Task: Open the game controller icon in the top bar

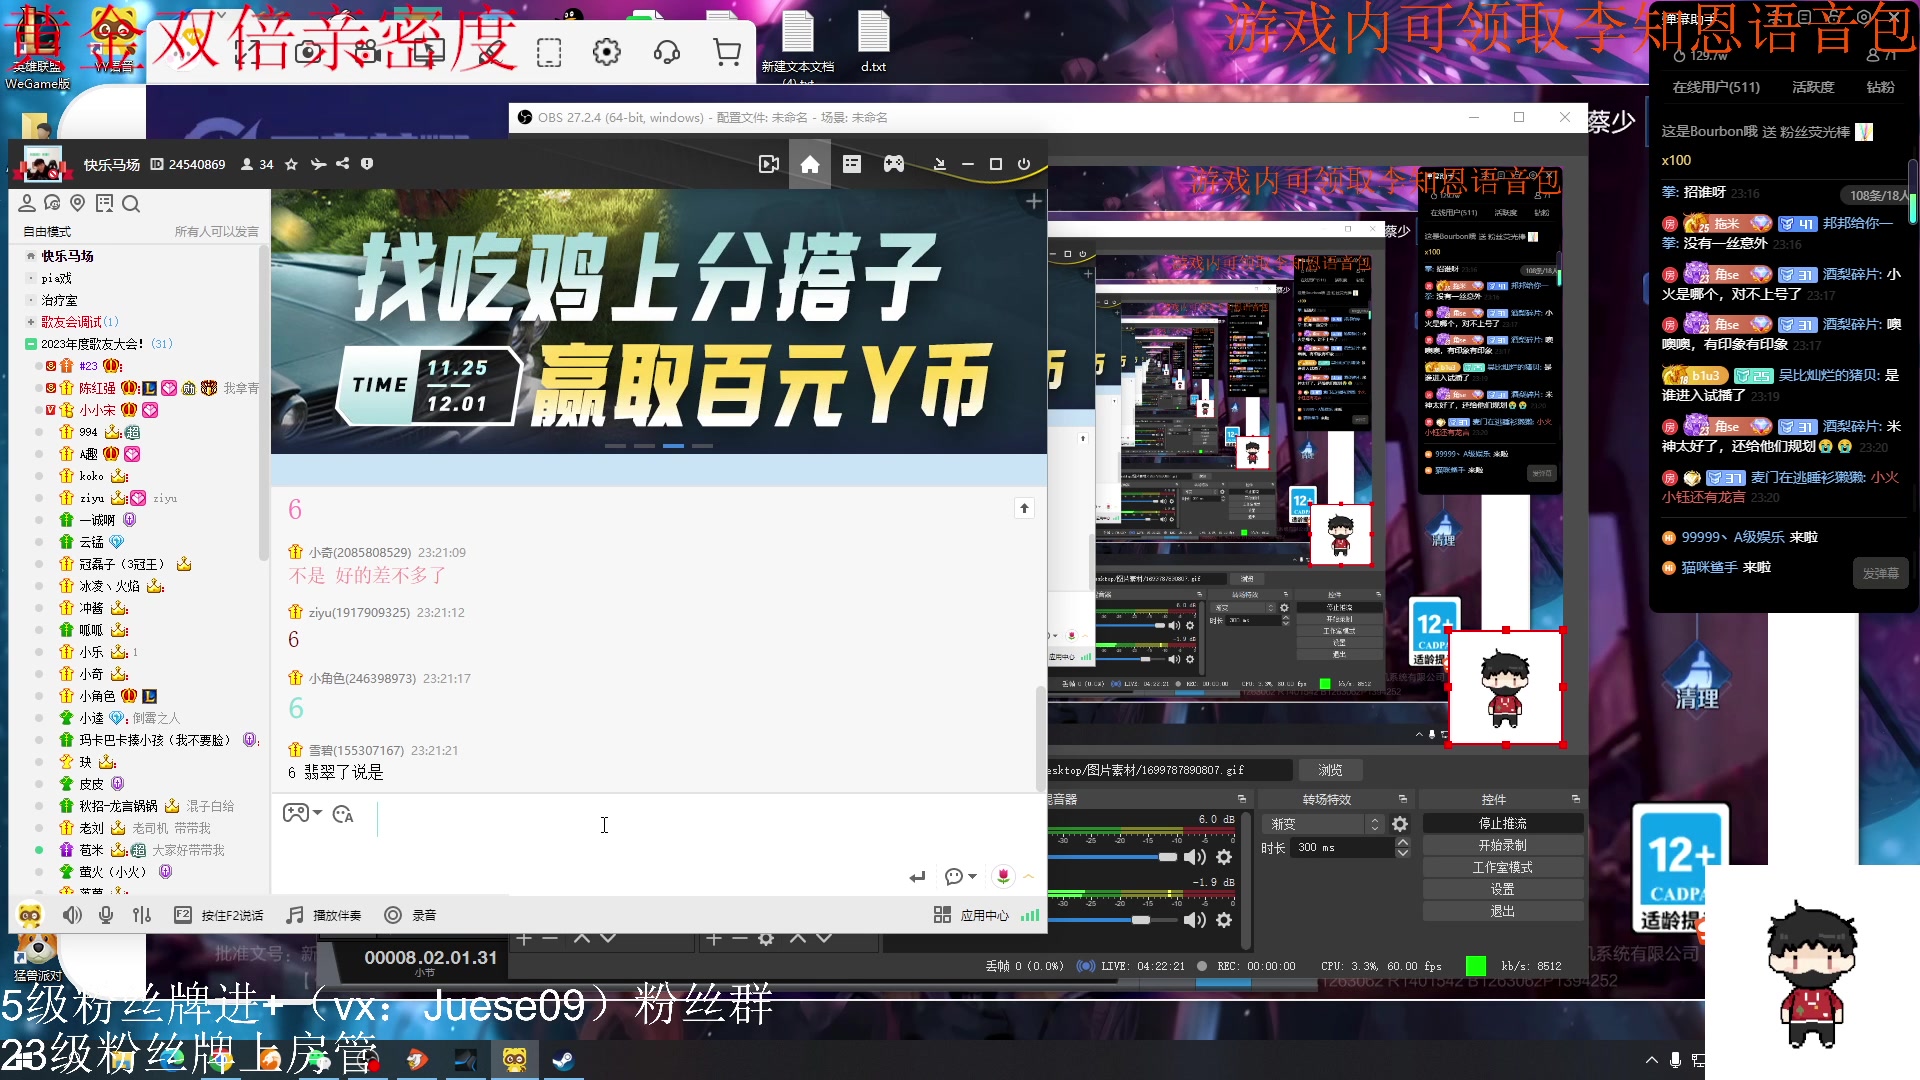Action: (893, 163)
